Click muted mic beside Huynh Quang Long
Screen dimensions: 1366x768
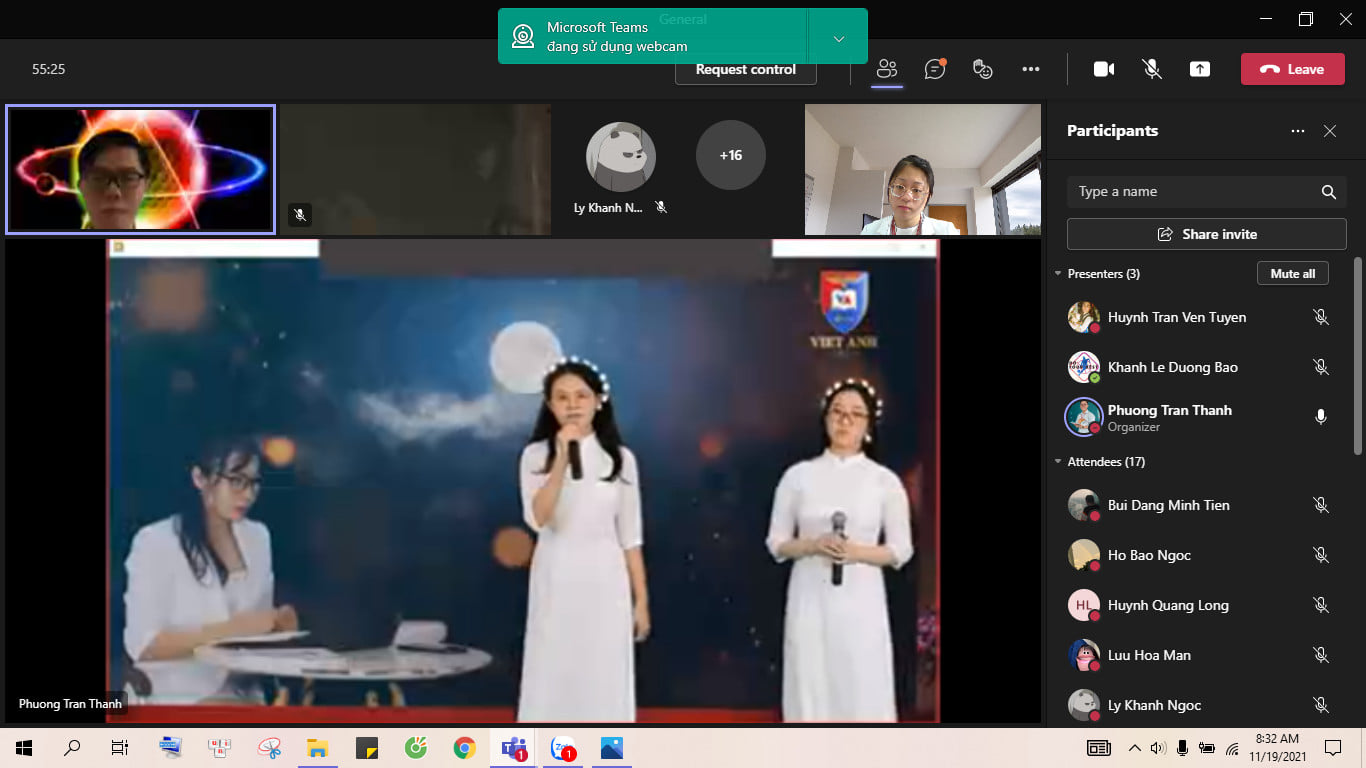coord(1321,605)
